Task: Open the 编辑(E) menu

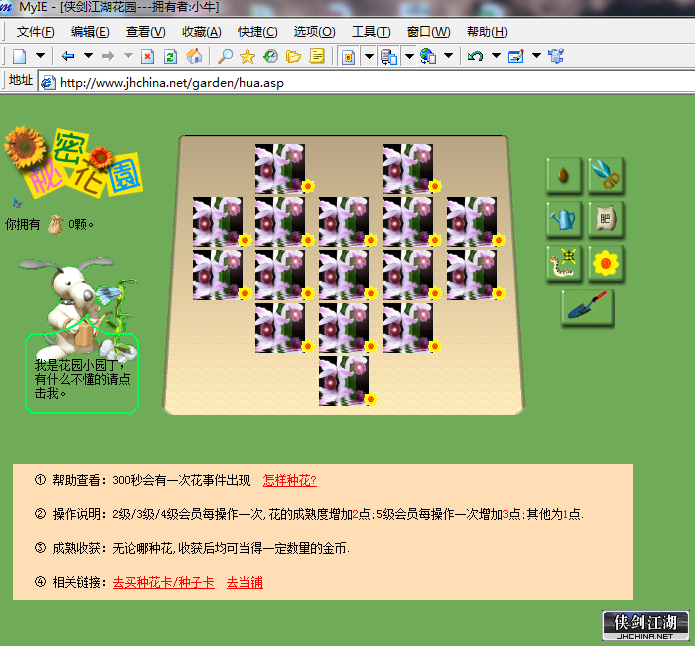Action: (90, 32)
